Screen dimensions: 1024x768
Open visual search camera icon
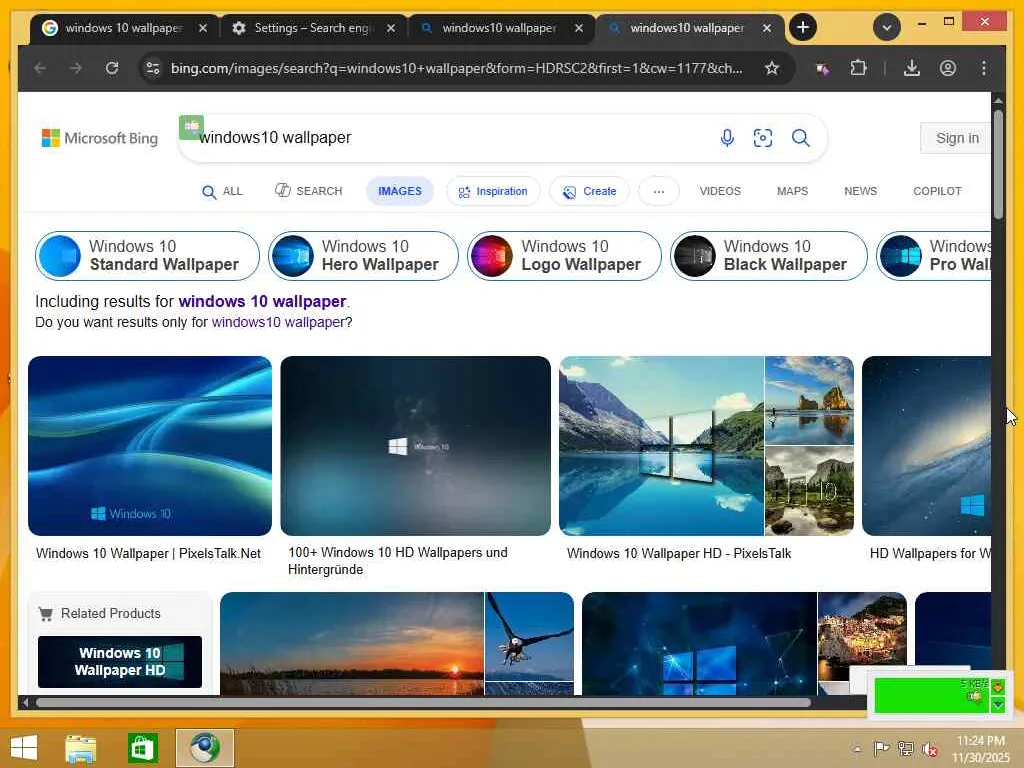[763, 138]
